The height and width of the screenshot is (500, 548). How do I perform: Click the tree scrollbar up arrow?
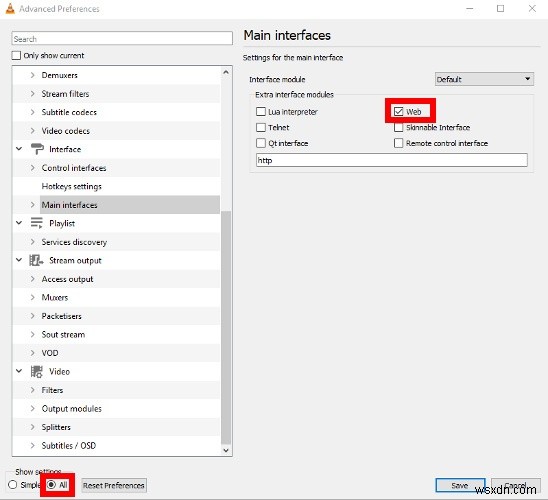pyautogui.click(x=226, y=72)
